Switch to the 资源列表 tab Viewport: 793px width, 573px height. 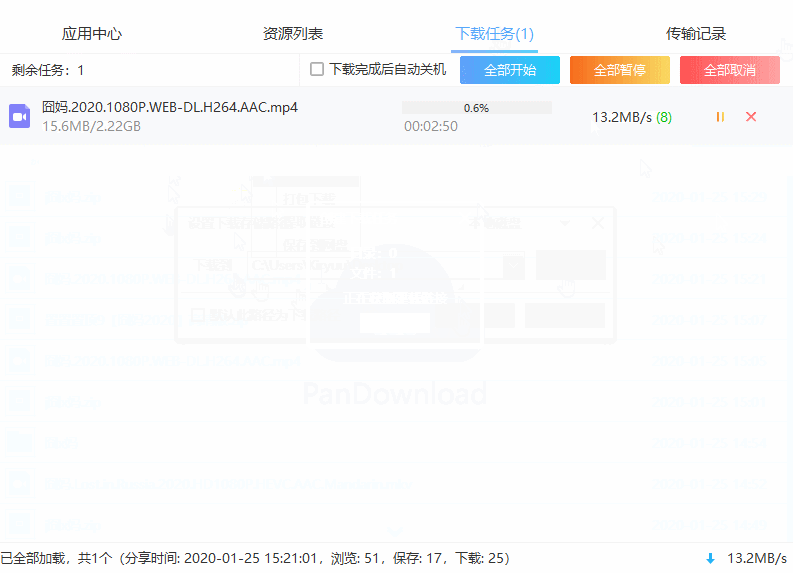coord(293,34)
